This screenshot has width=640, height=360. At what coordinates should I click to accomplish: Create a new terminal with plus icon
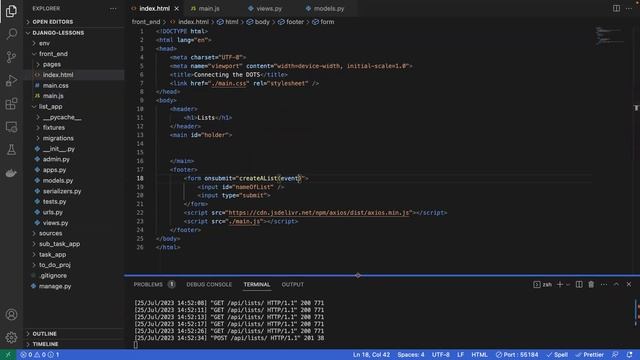tap(560, 284)
